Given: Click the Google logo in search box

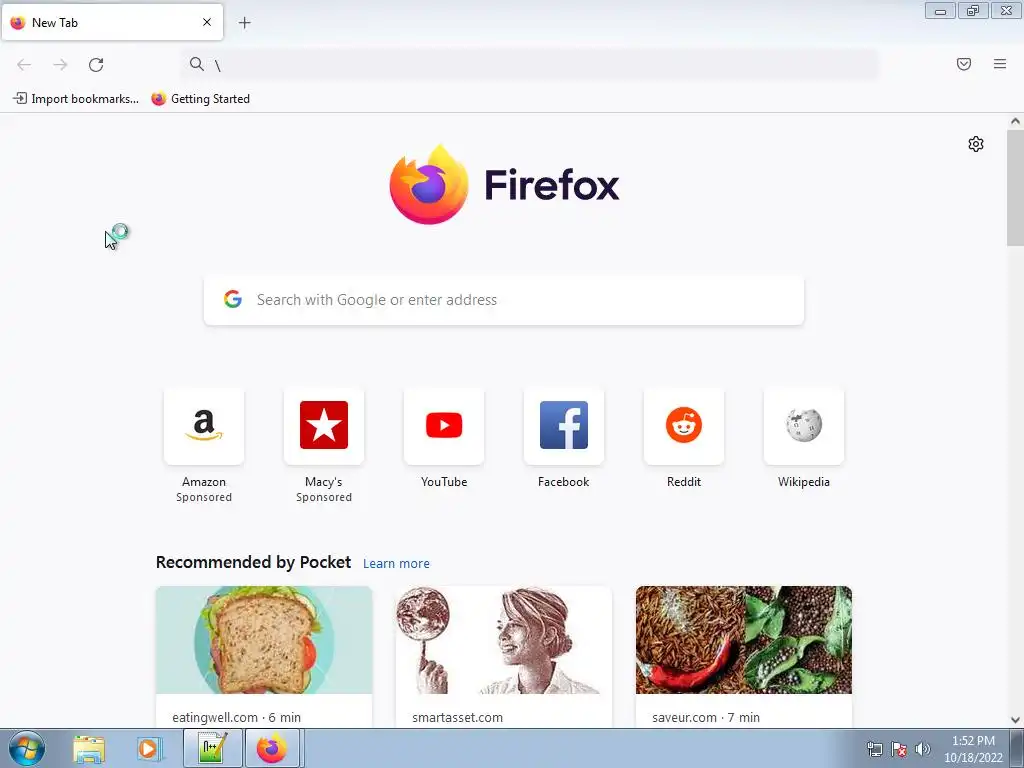Looking at the screenshot, I should point(233,299).
